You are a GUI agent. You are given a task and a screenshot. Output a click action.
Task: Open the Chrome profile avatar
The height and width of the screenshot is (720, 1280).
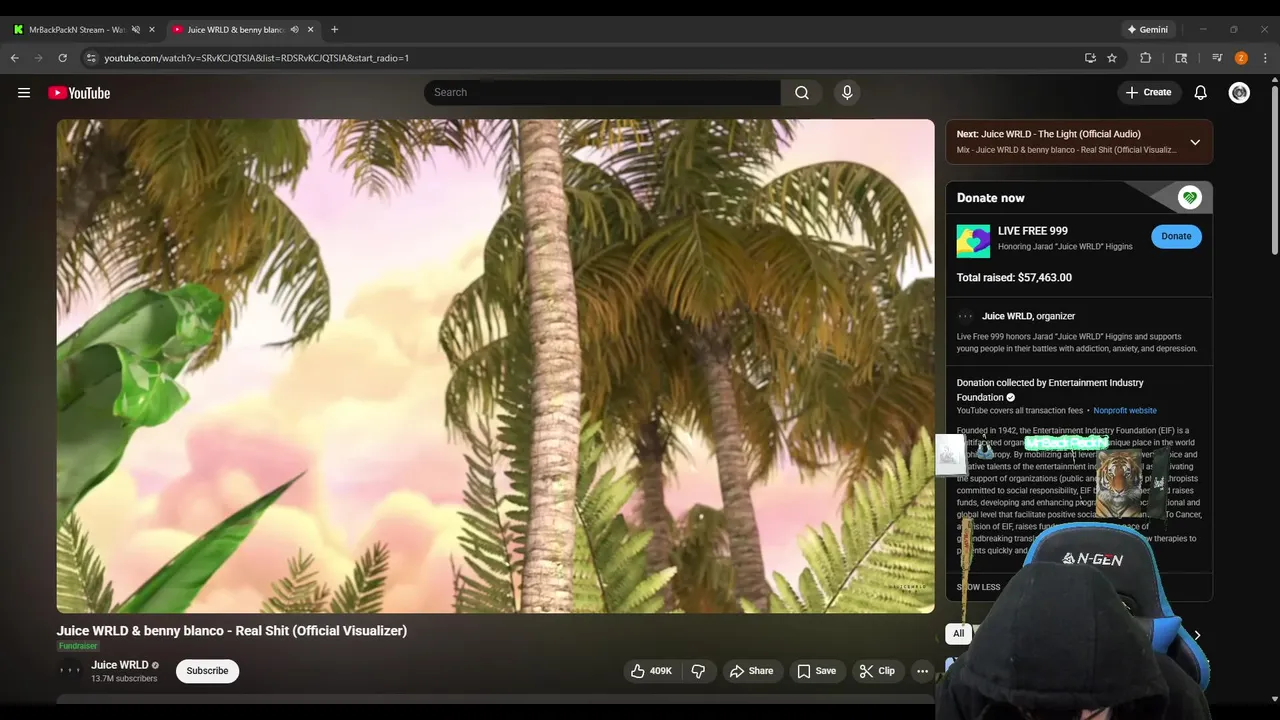tap(1241, 58)
